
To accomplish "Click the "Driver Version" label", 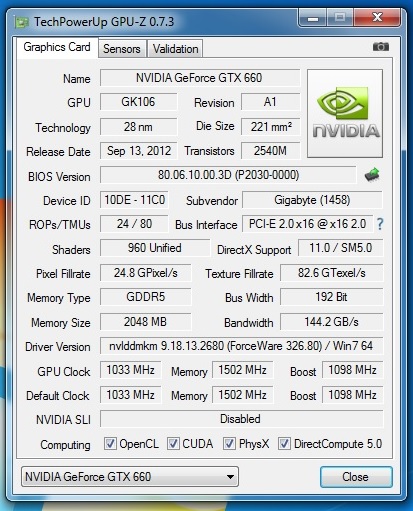I will pos(58,347).
